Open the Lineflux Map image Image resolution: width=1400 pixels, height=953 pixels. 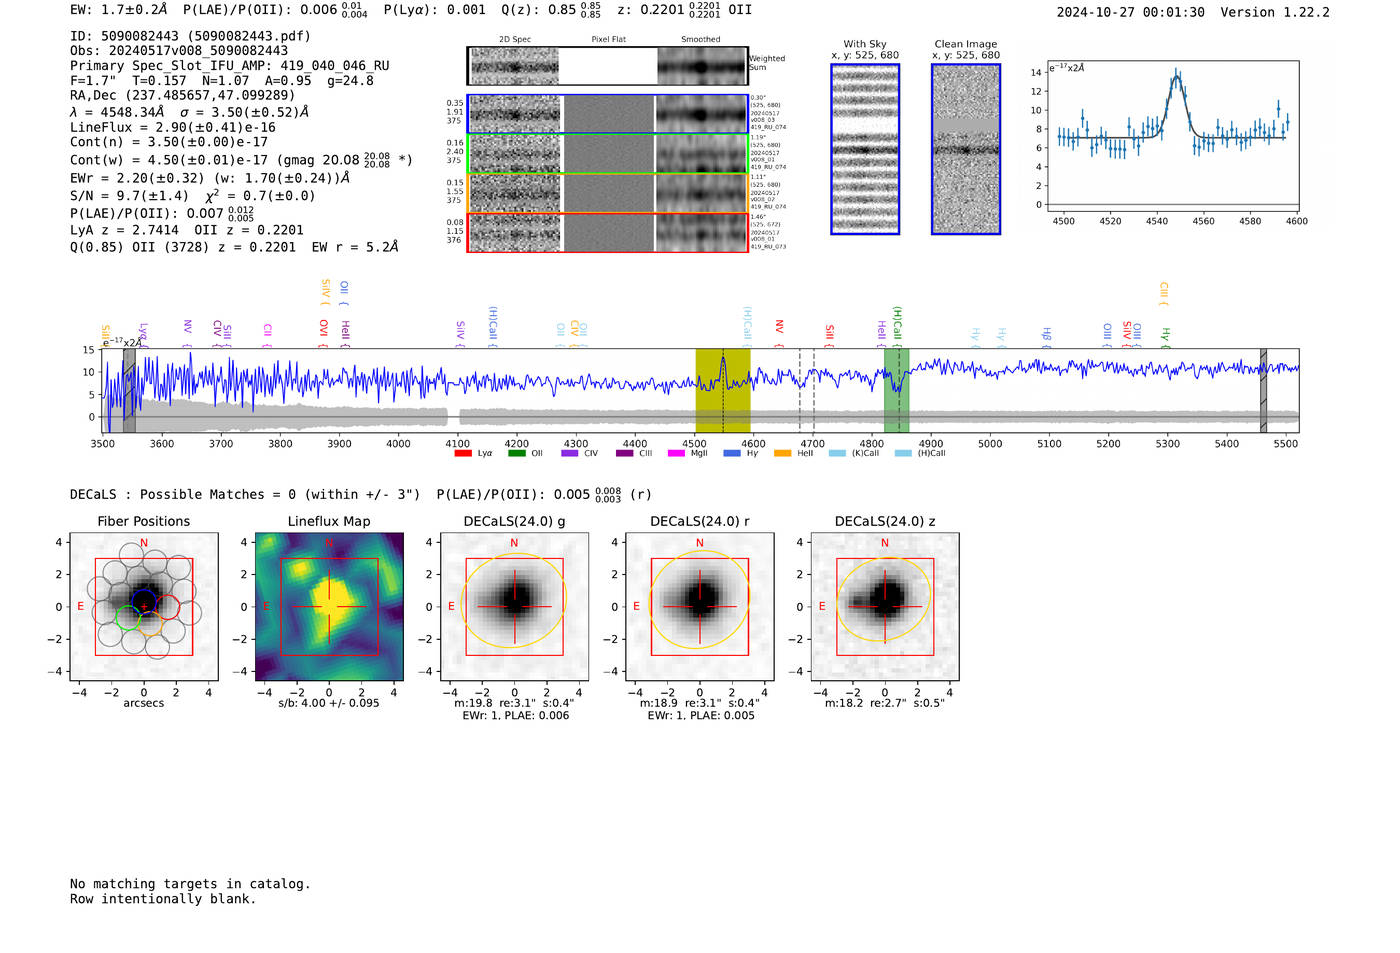[329, 607]
